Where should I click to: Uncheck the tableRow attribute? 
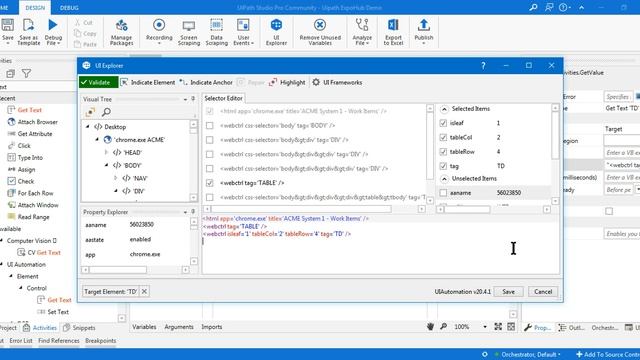pos(443,151)
